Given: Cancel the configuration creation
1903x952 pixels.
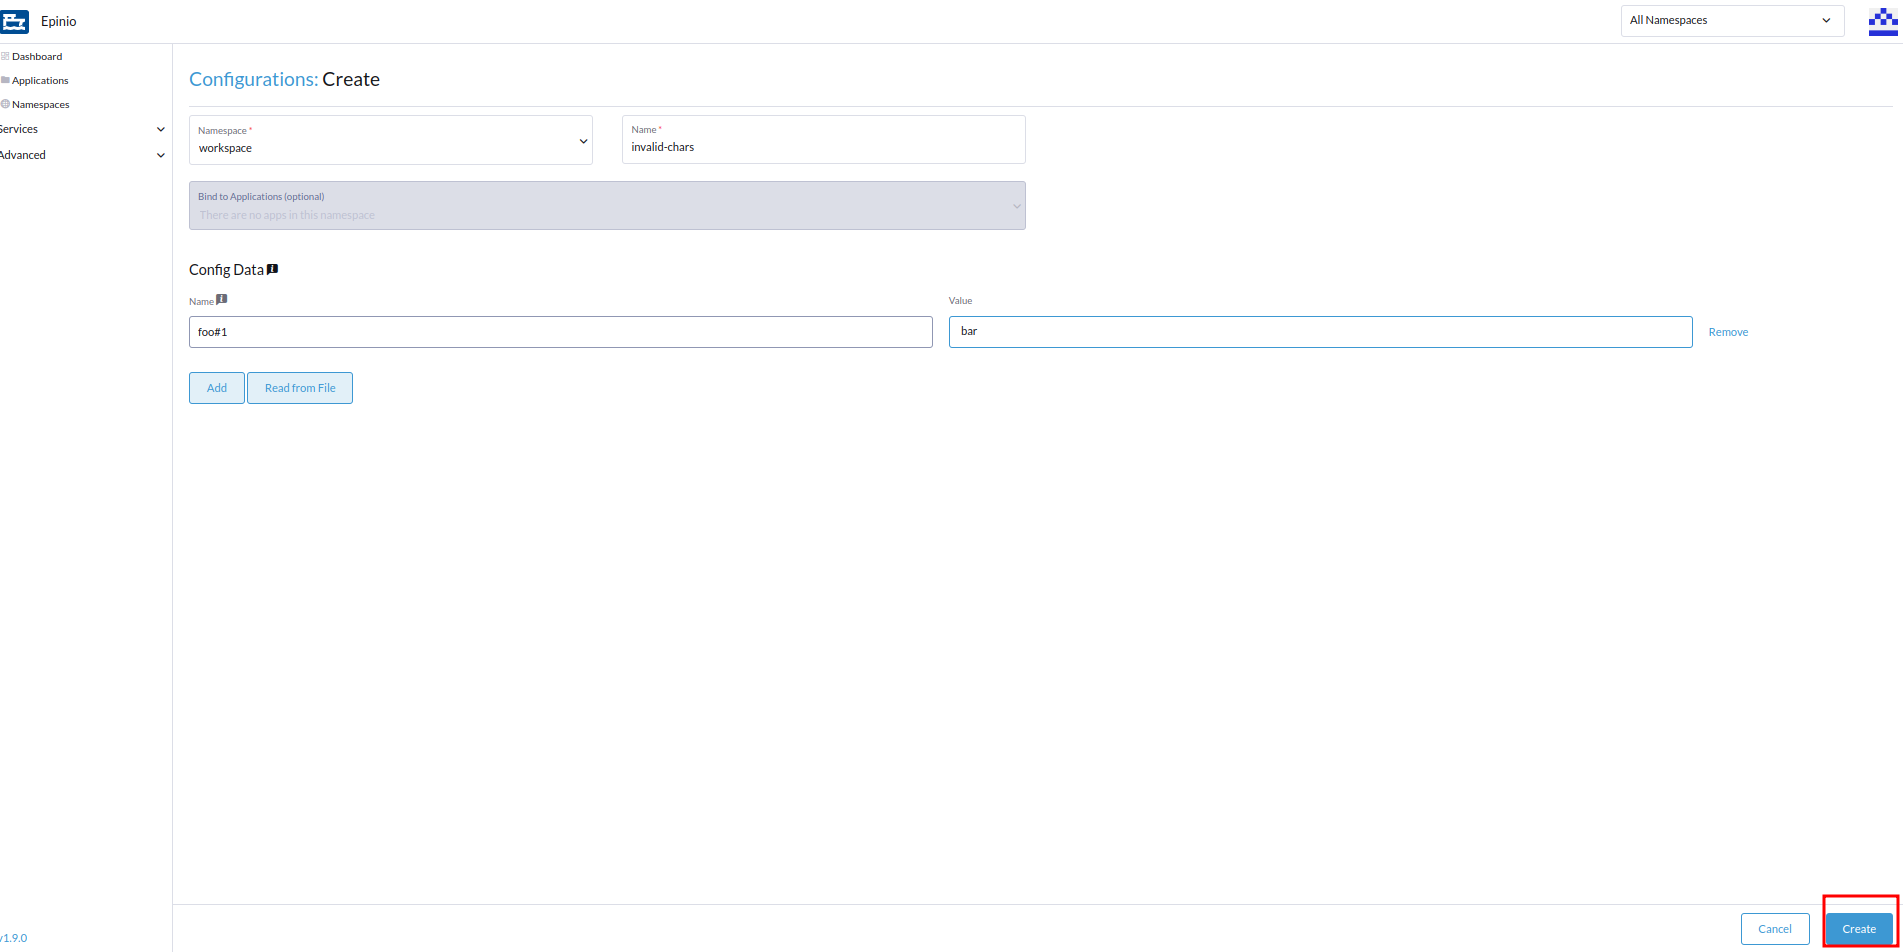Looking at the screenshot, I should coord(1774,928).
